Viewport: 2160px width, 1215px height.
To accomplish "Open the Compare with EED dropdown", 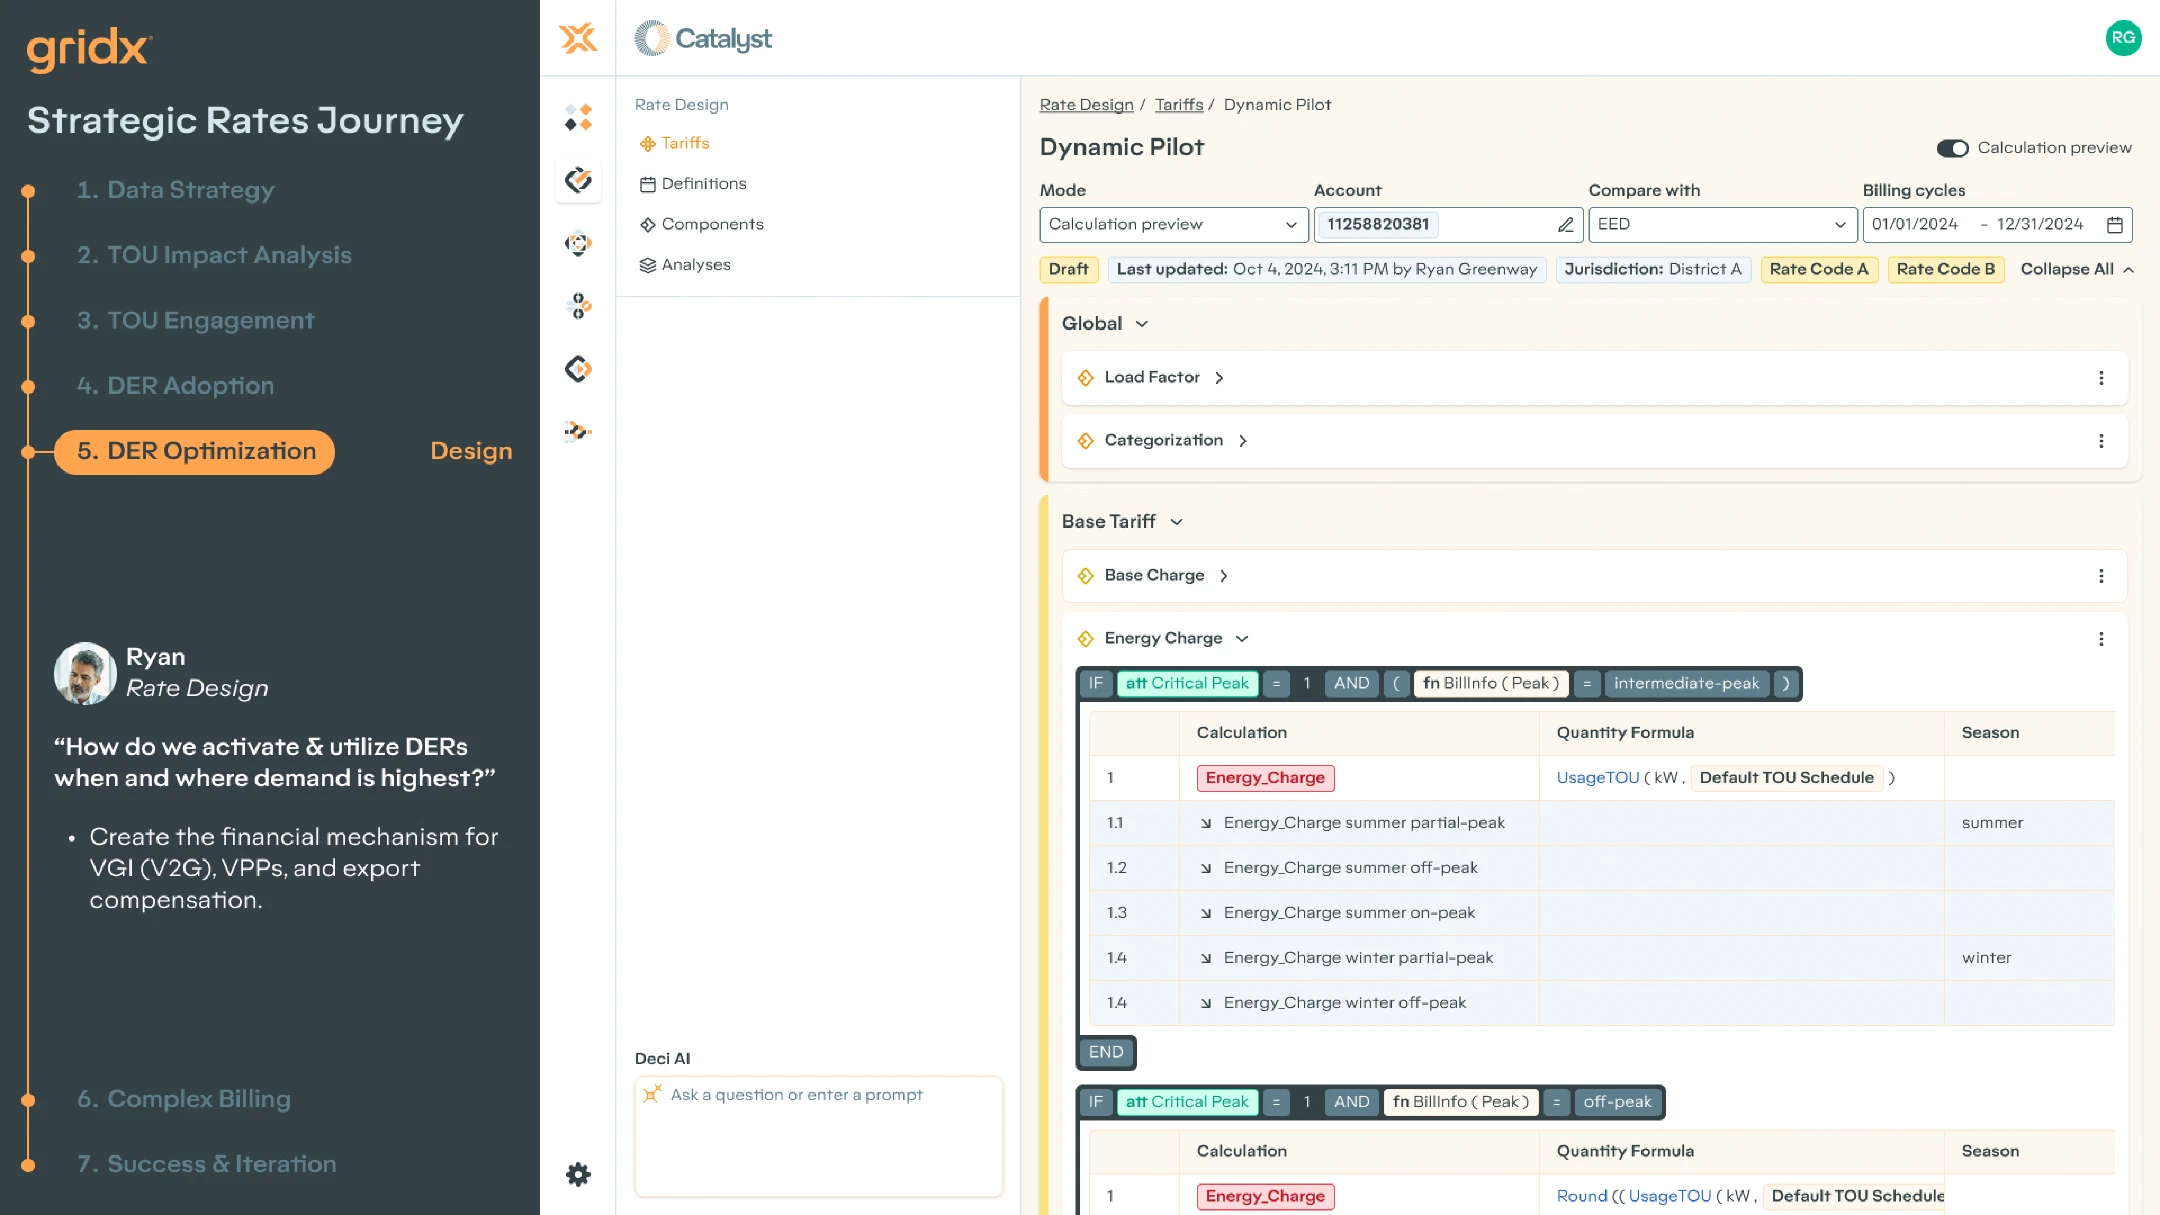I will coord(1723,225).
